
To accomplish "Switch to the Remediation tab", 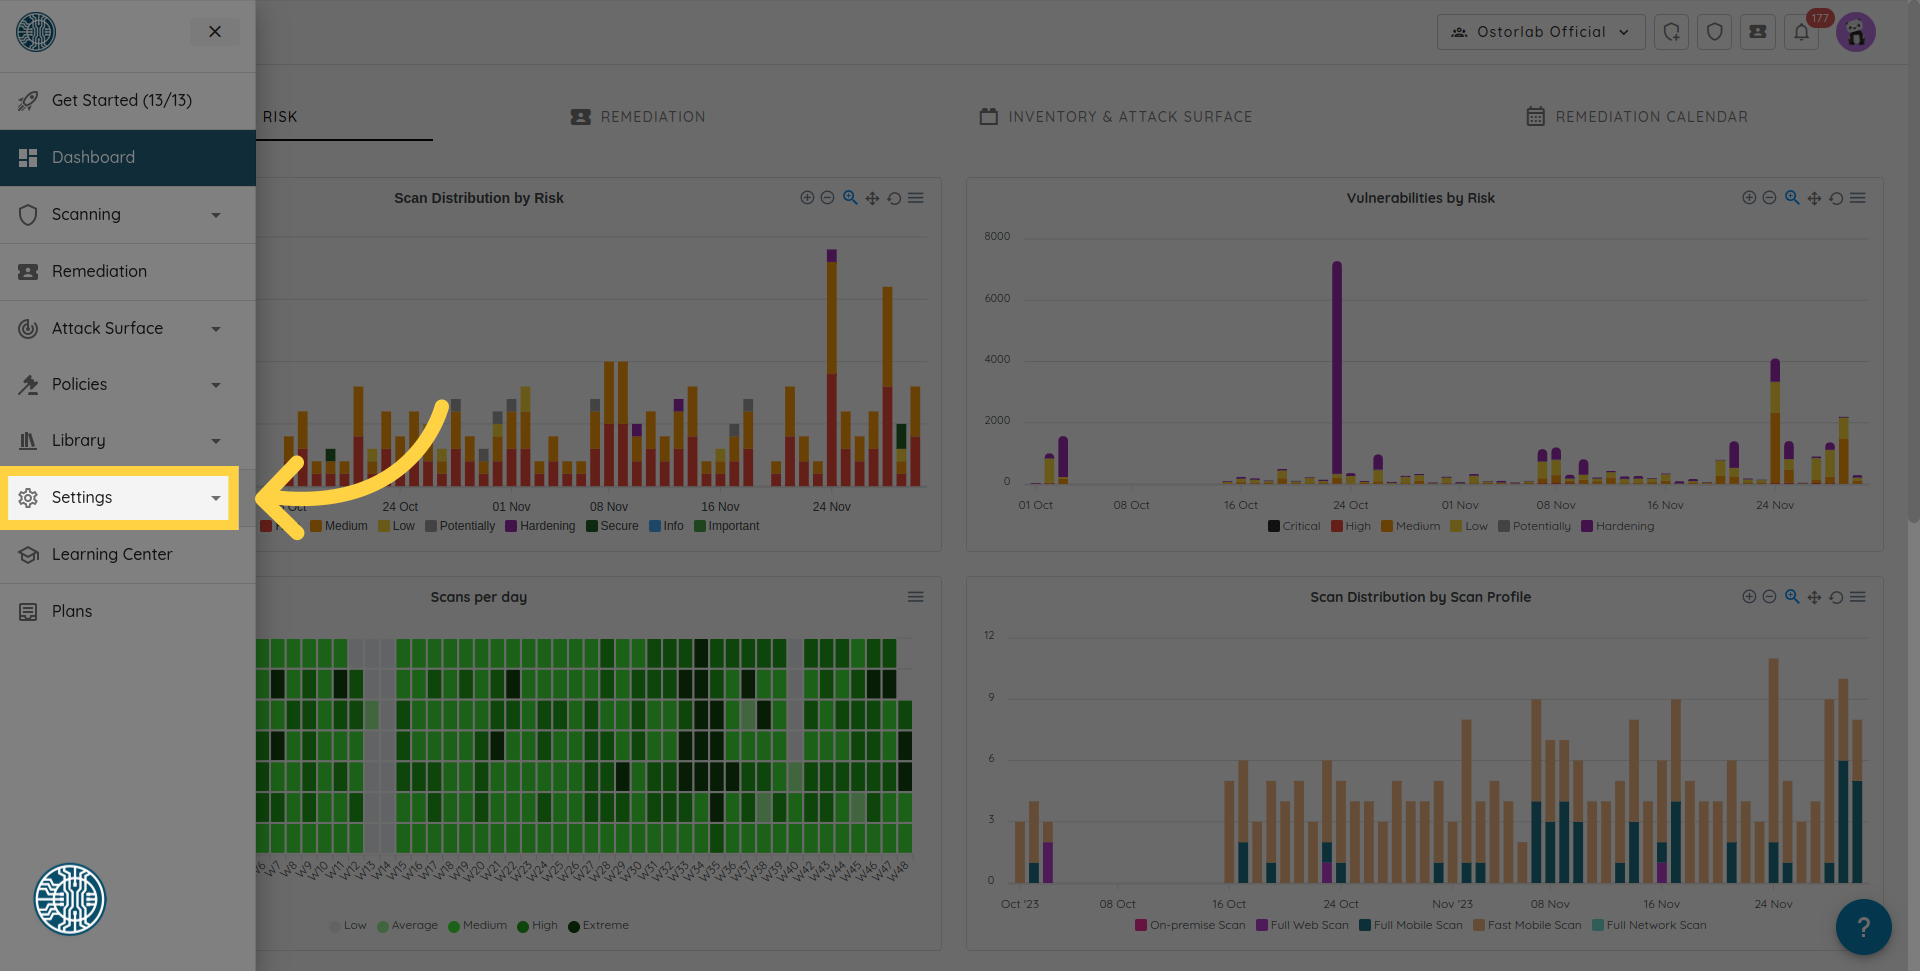I will tap(638, 117).
